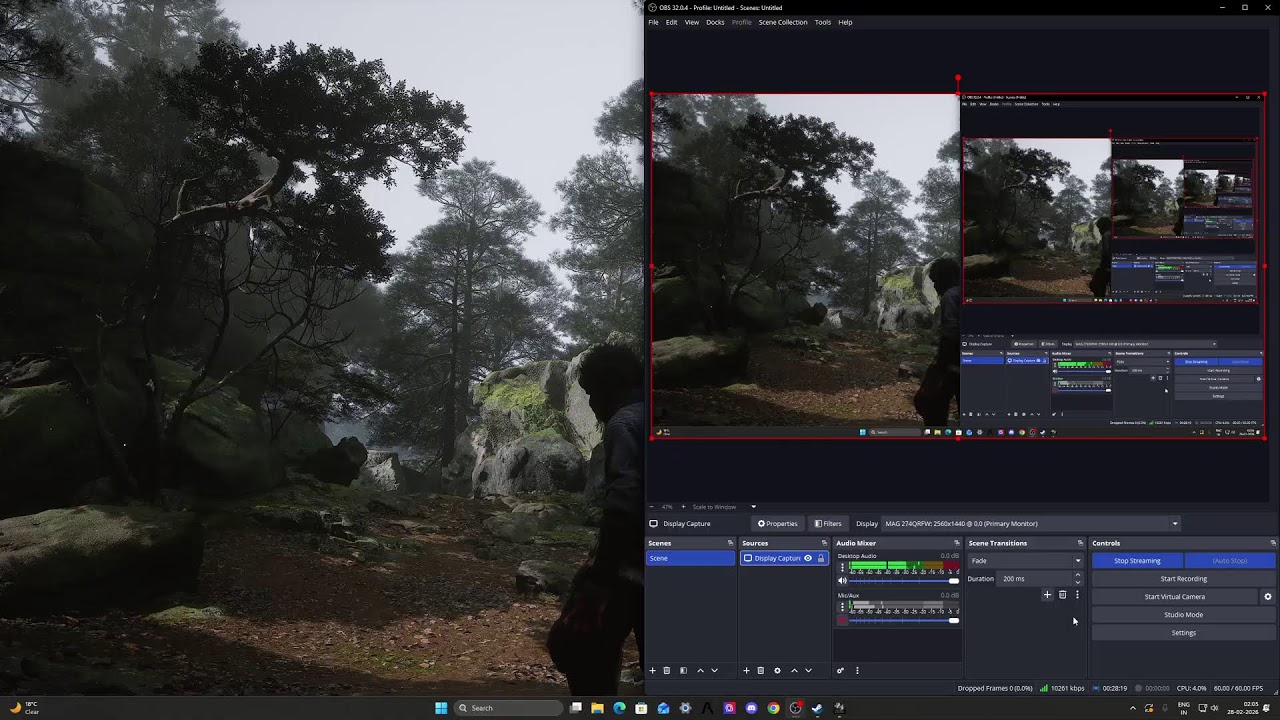Open File Explorer from taskbar
Screen dimensions: 1280x720
(x=597, y=708)
